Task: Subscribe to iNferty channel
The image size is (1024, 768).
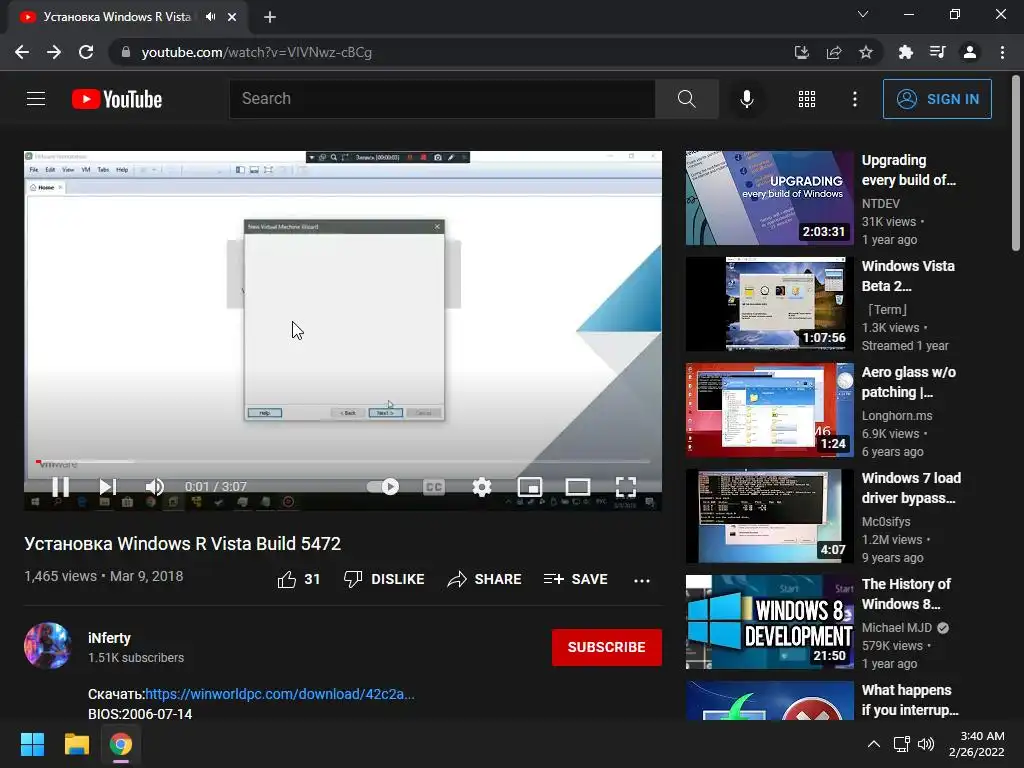Action: point(607,647)
